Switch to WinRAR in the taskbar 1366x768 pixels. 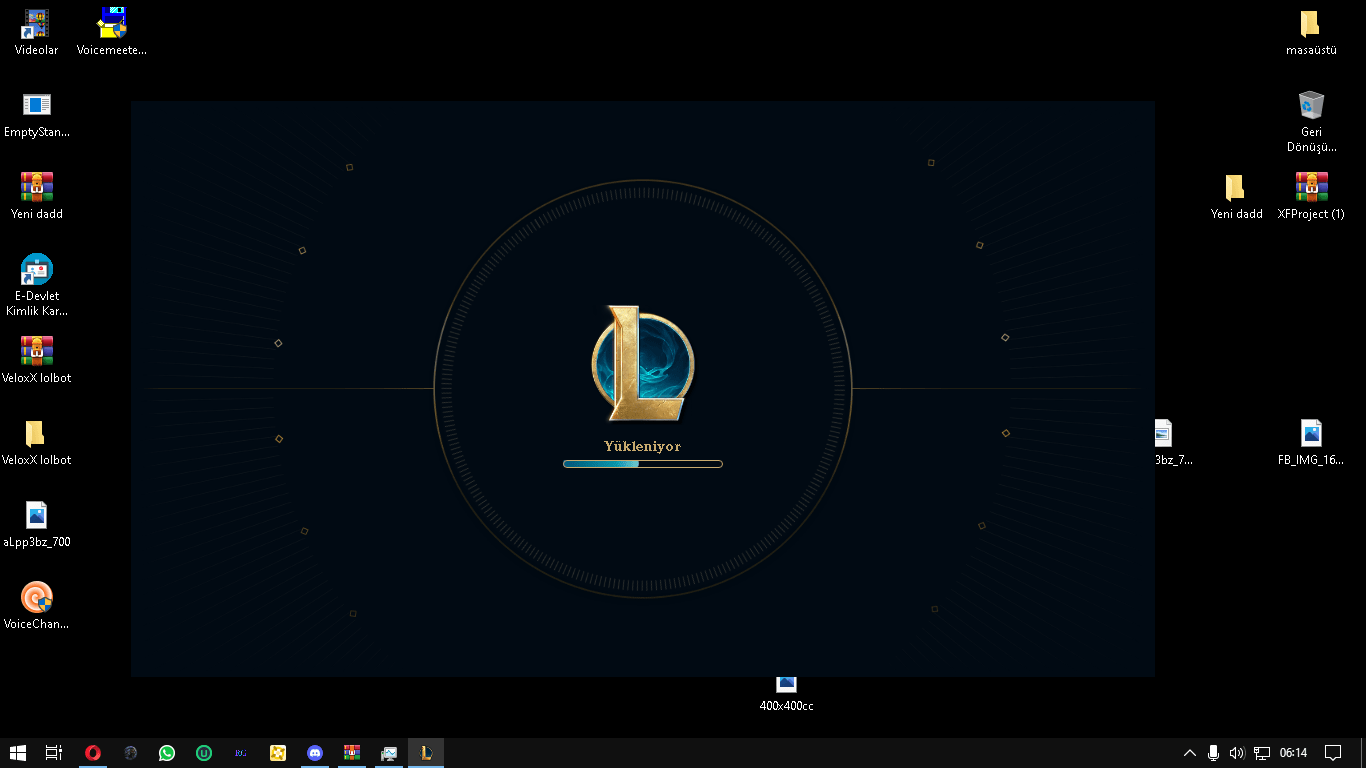click(x=352, y=753)
